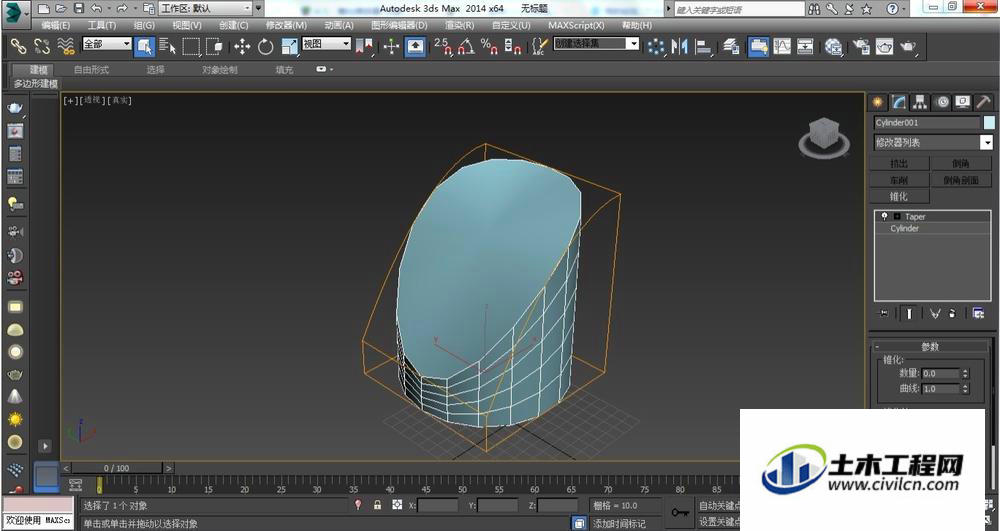Screen dimensions: 1000x531
Task: Toggle the Angle Snap button
Action: point(466,47)
